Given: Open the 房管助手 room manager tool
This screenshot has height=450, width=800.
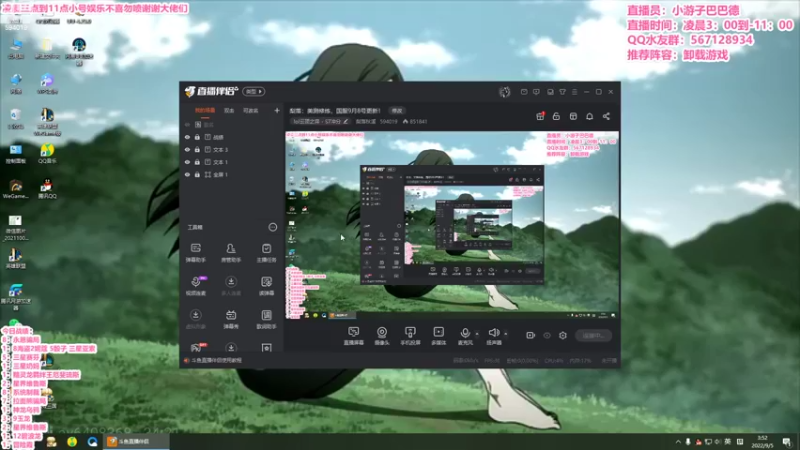Looking at the screenshot, I should pos(231,253).
